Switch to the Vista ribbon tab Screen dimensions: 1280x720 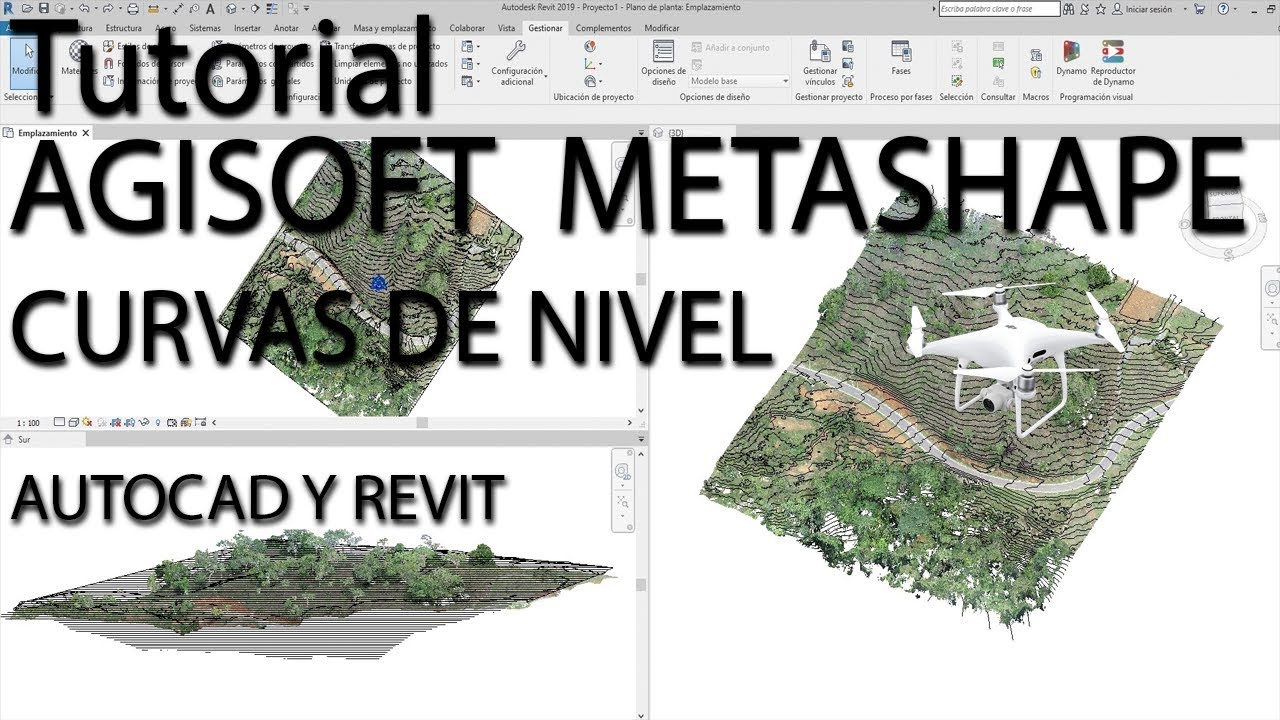(507, 28)
